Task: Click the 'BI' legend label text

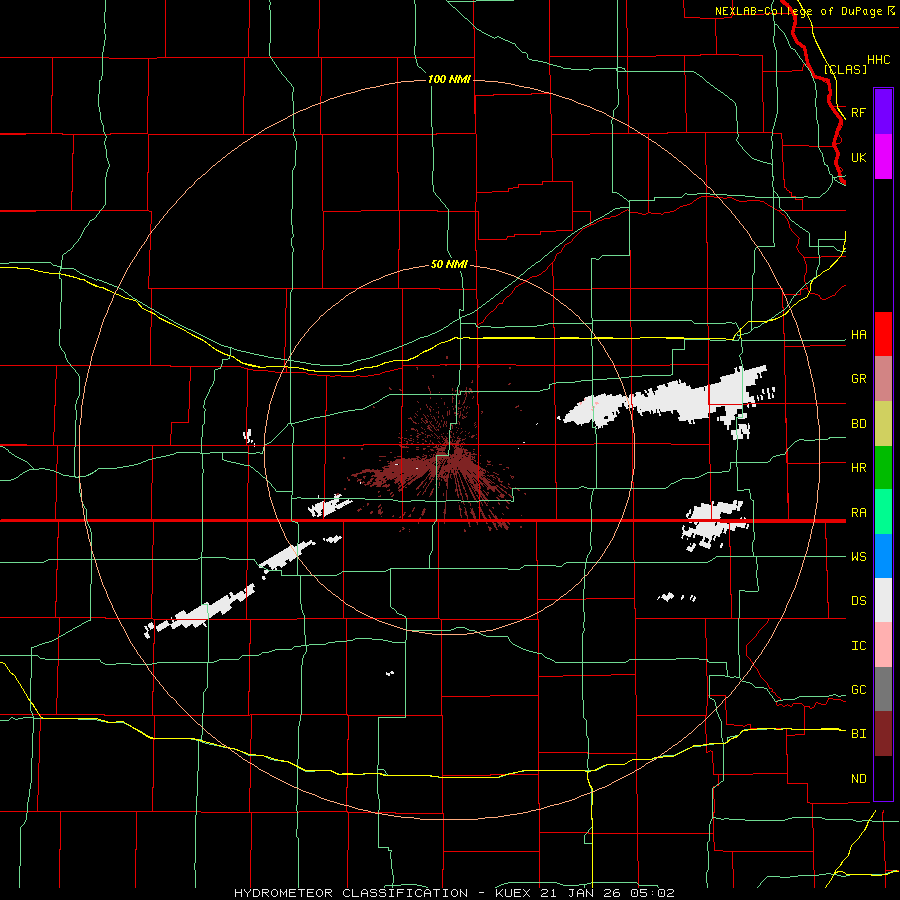Action: (858, 734)
